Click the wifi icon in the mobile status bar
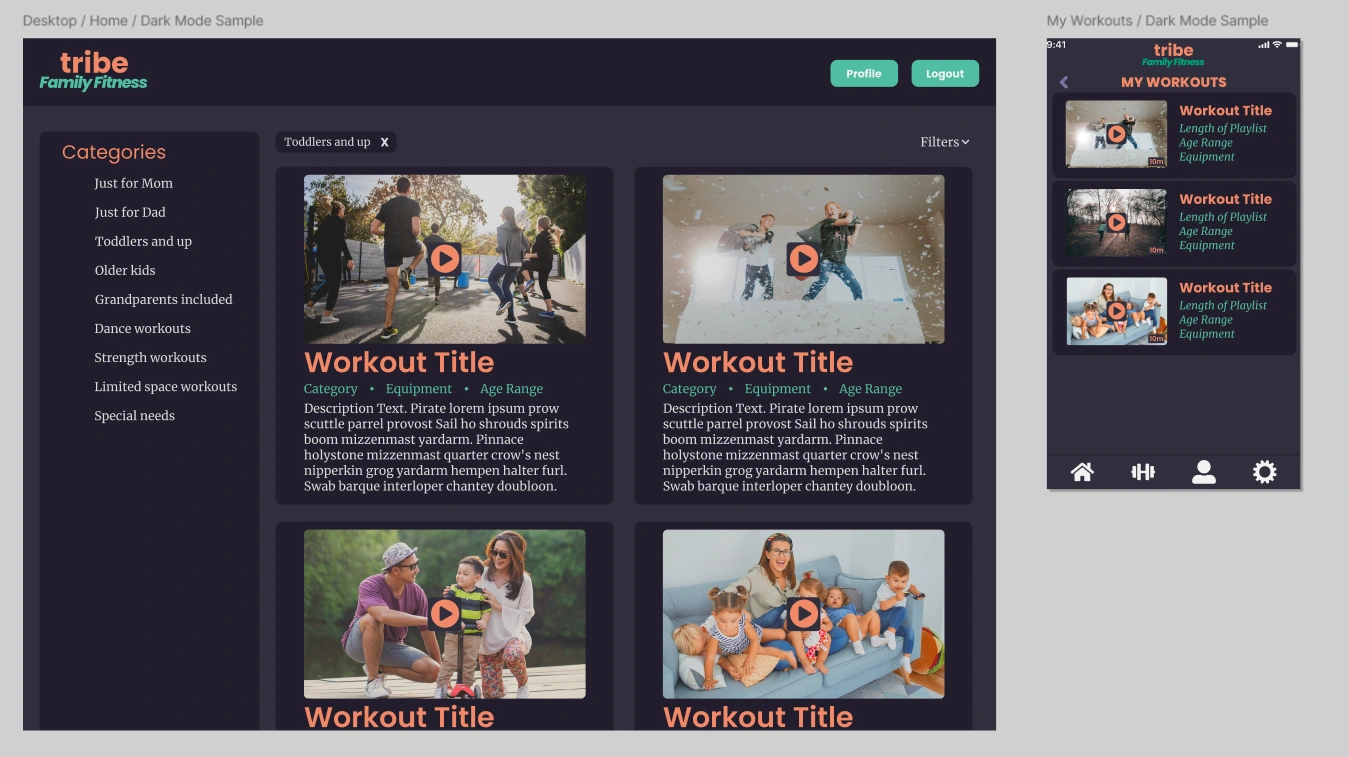Viewport: 1349px width, 757px height. point(1277,45)
